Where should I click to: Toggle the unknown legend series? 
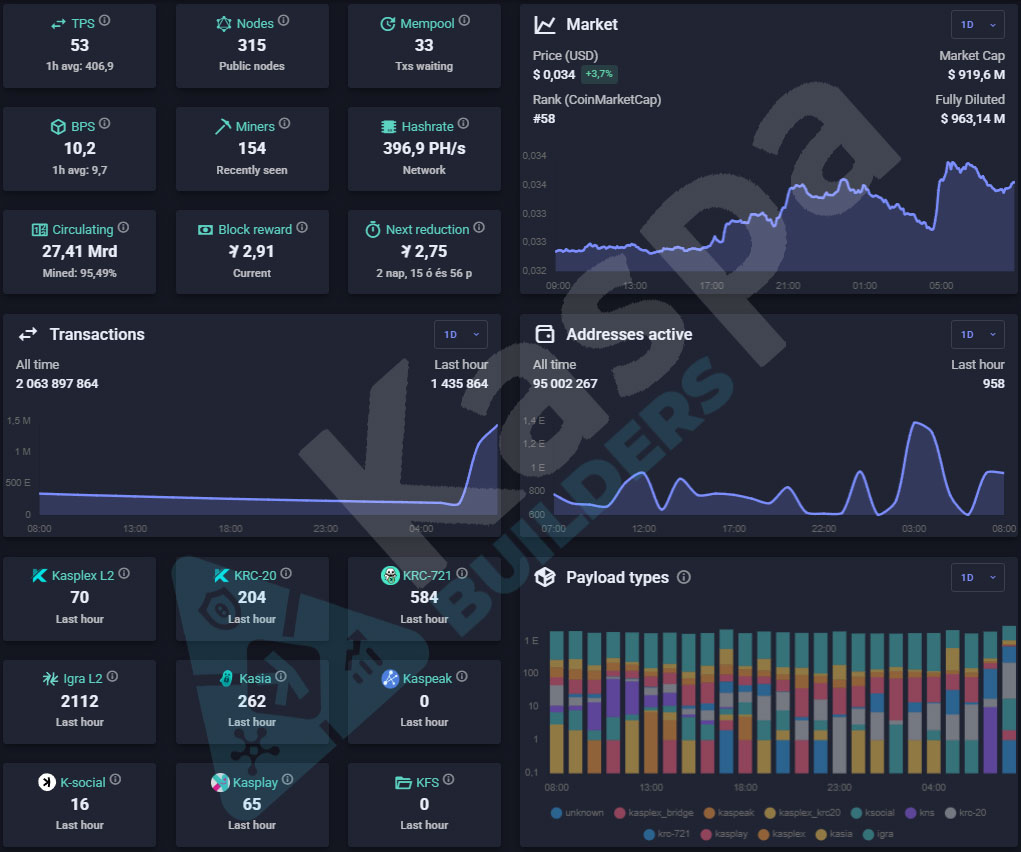[x=577, y=812]
